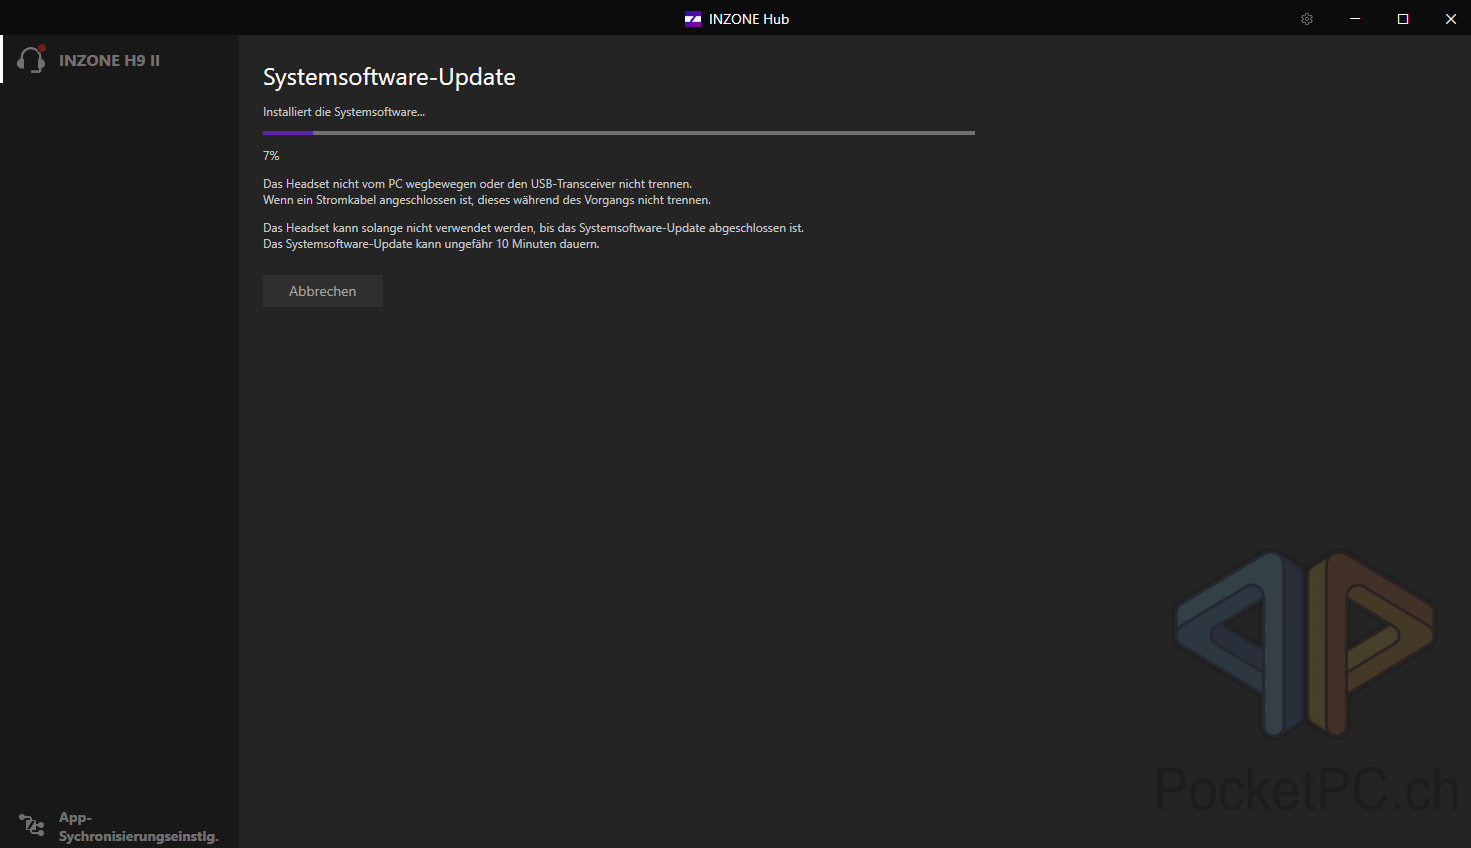Click the Systemsoftware-Update heading
This screenshot has height=848, width=1471.
tap(389, 77)
